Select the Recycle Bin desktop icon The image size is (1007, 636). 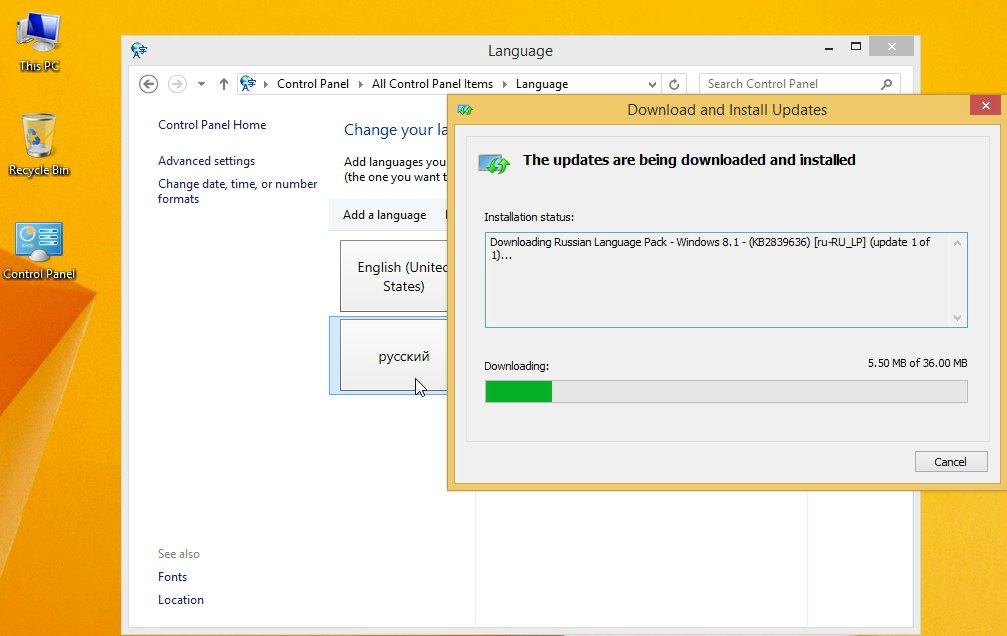click(x=39, y=145)
